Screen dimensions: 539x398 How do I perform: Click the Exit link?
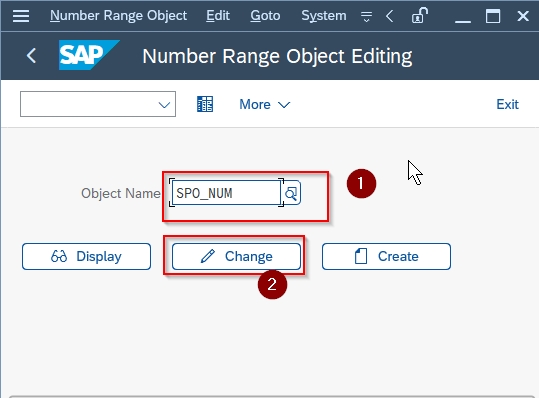(507, 104)
